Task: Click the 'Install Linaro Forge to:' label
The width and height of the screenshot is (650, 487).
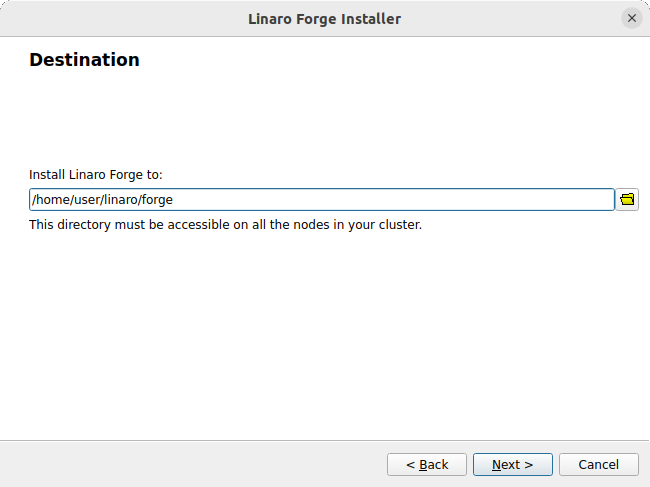Action: pyautogui.click(x=96, y=174)
